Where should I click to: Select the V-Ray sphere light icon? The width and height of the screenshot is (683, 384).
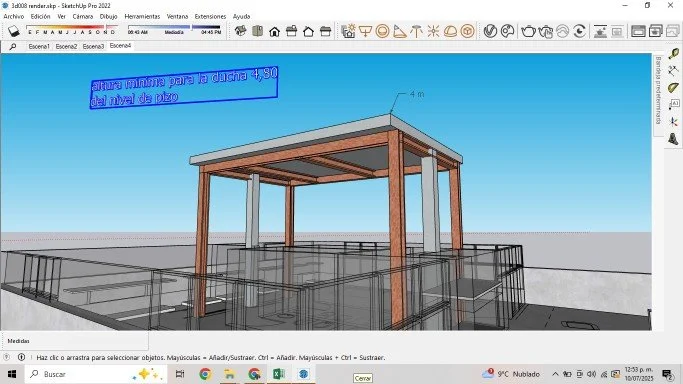point(382,31)
